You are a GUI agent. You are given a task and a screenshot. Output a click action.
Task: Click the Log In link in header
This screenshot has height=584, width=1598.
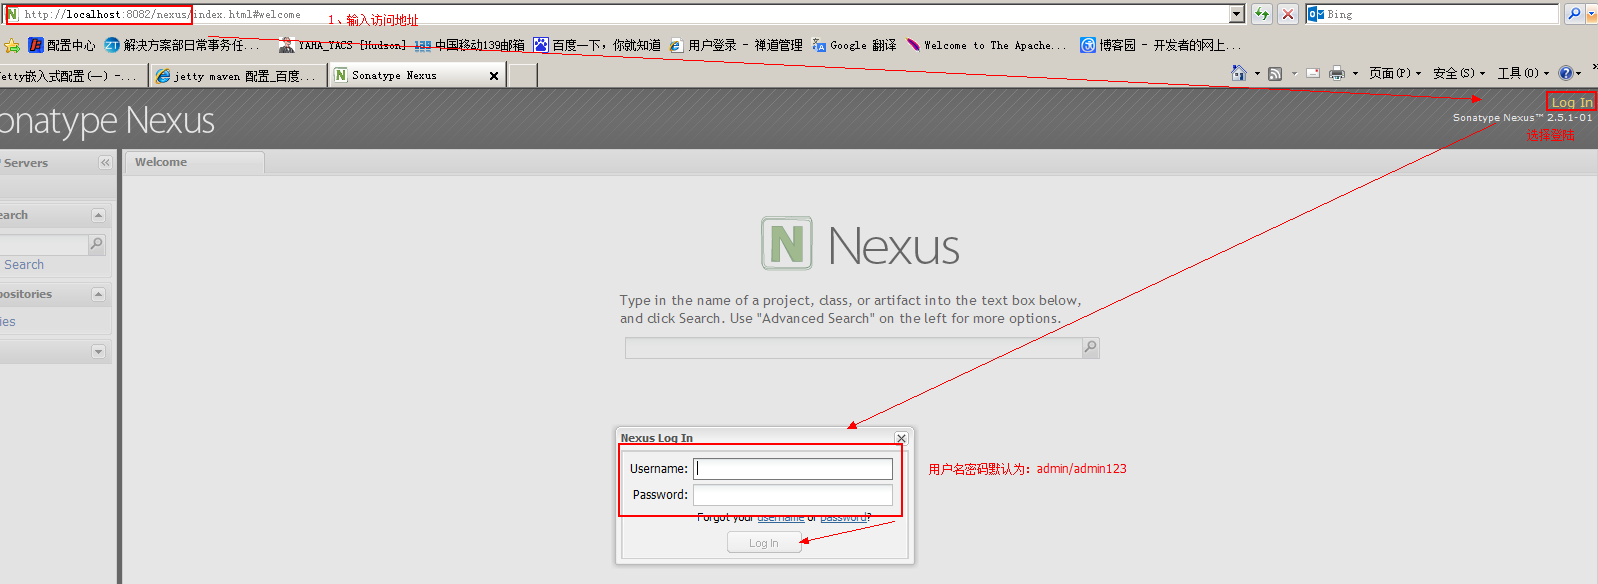1572,102
